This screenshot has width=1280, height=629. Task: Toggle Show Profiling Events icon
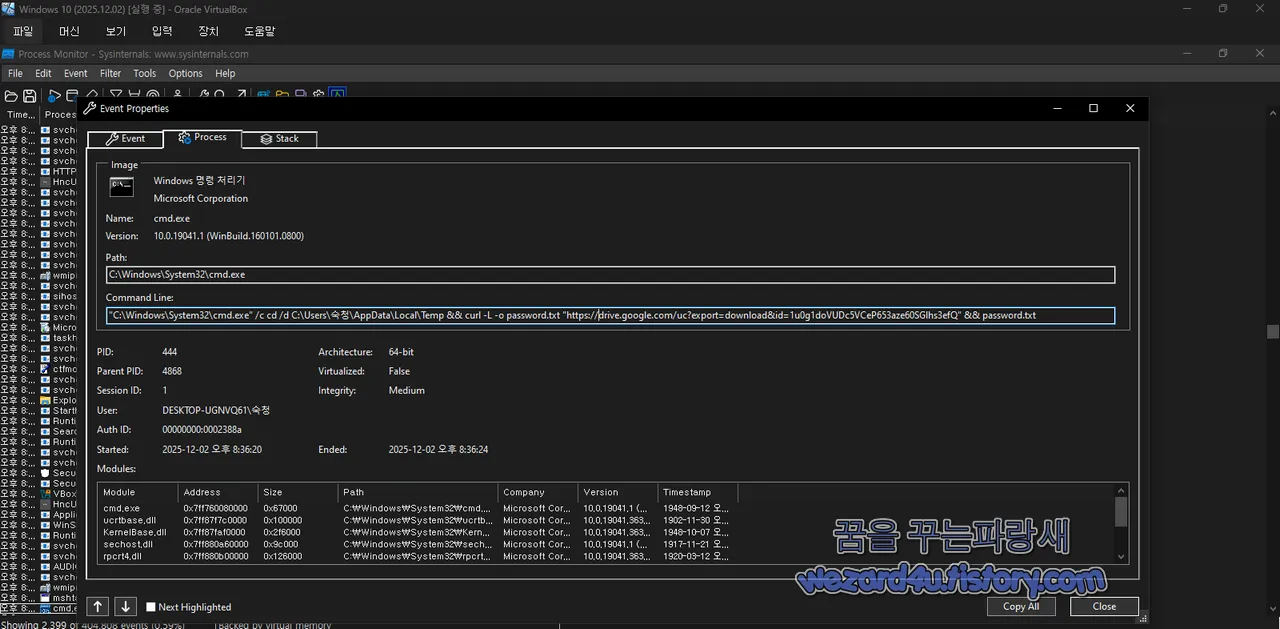[x=338, y=94]
